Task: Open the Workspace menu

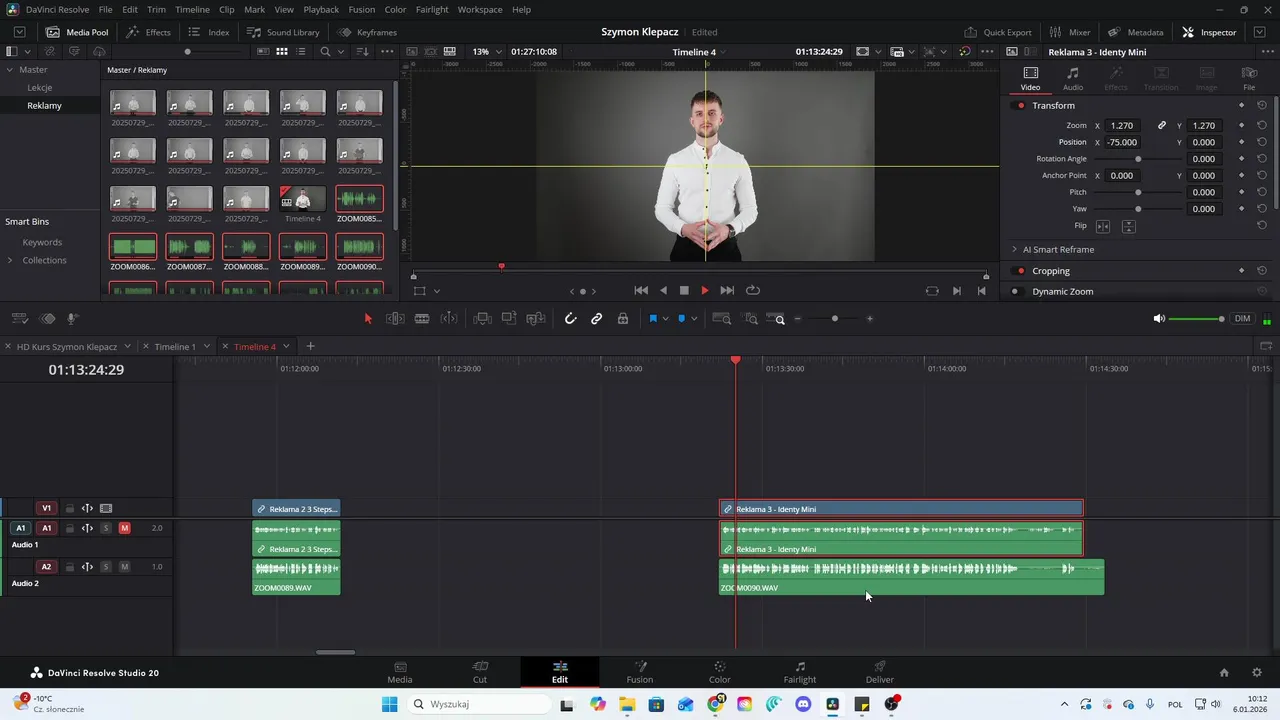Action: coord(480,9)
